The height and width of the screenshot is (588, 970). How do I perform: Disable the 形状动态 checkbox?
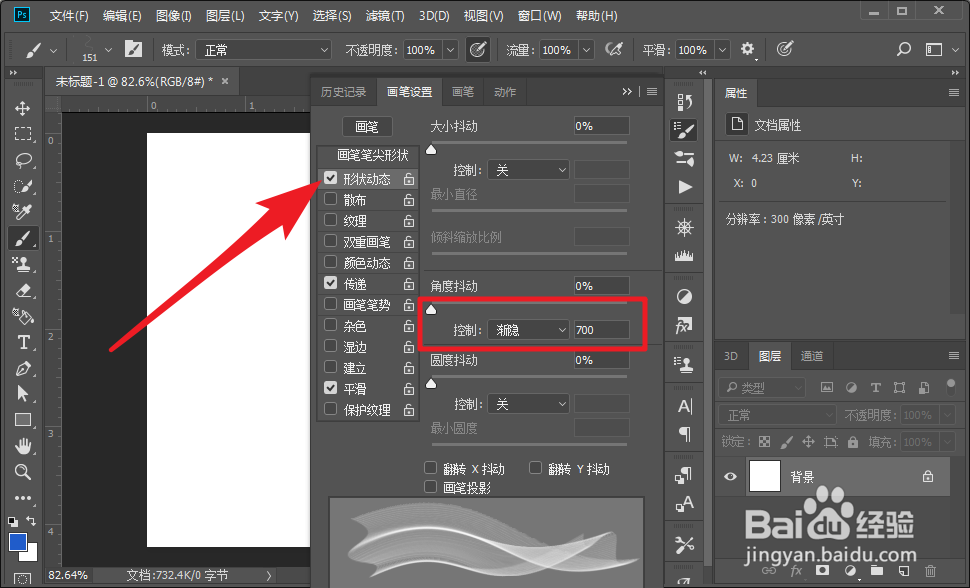[x=330, y=178]
